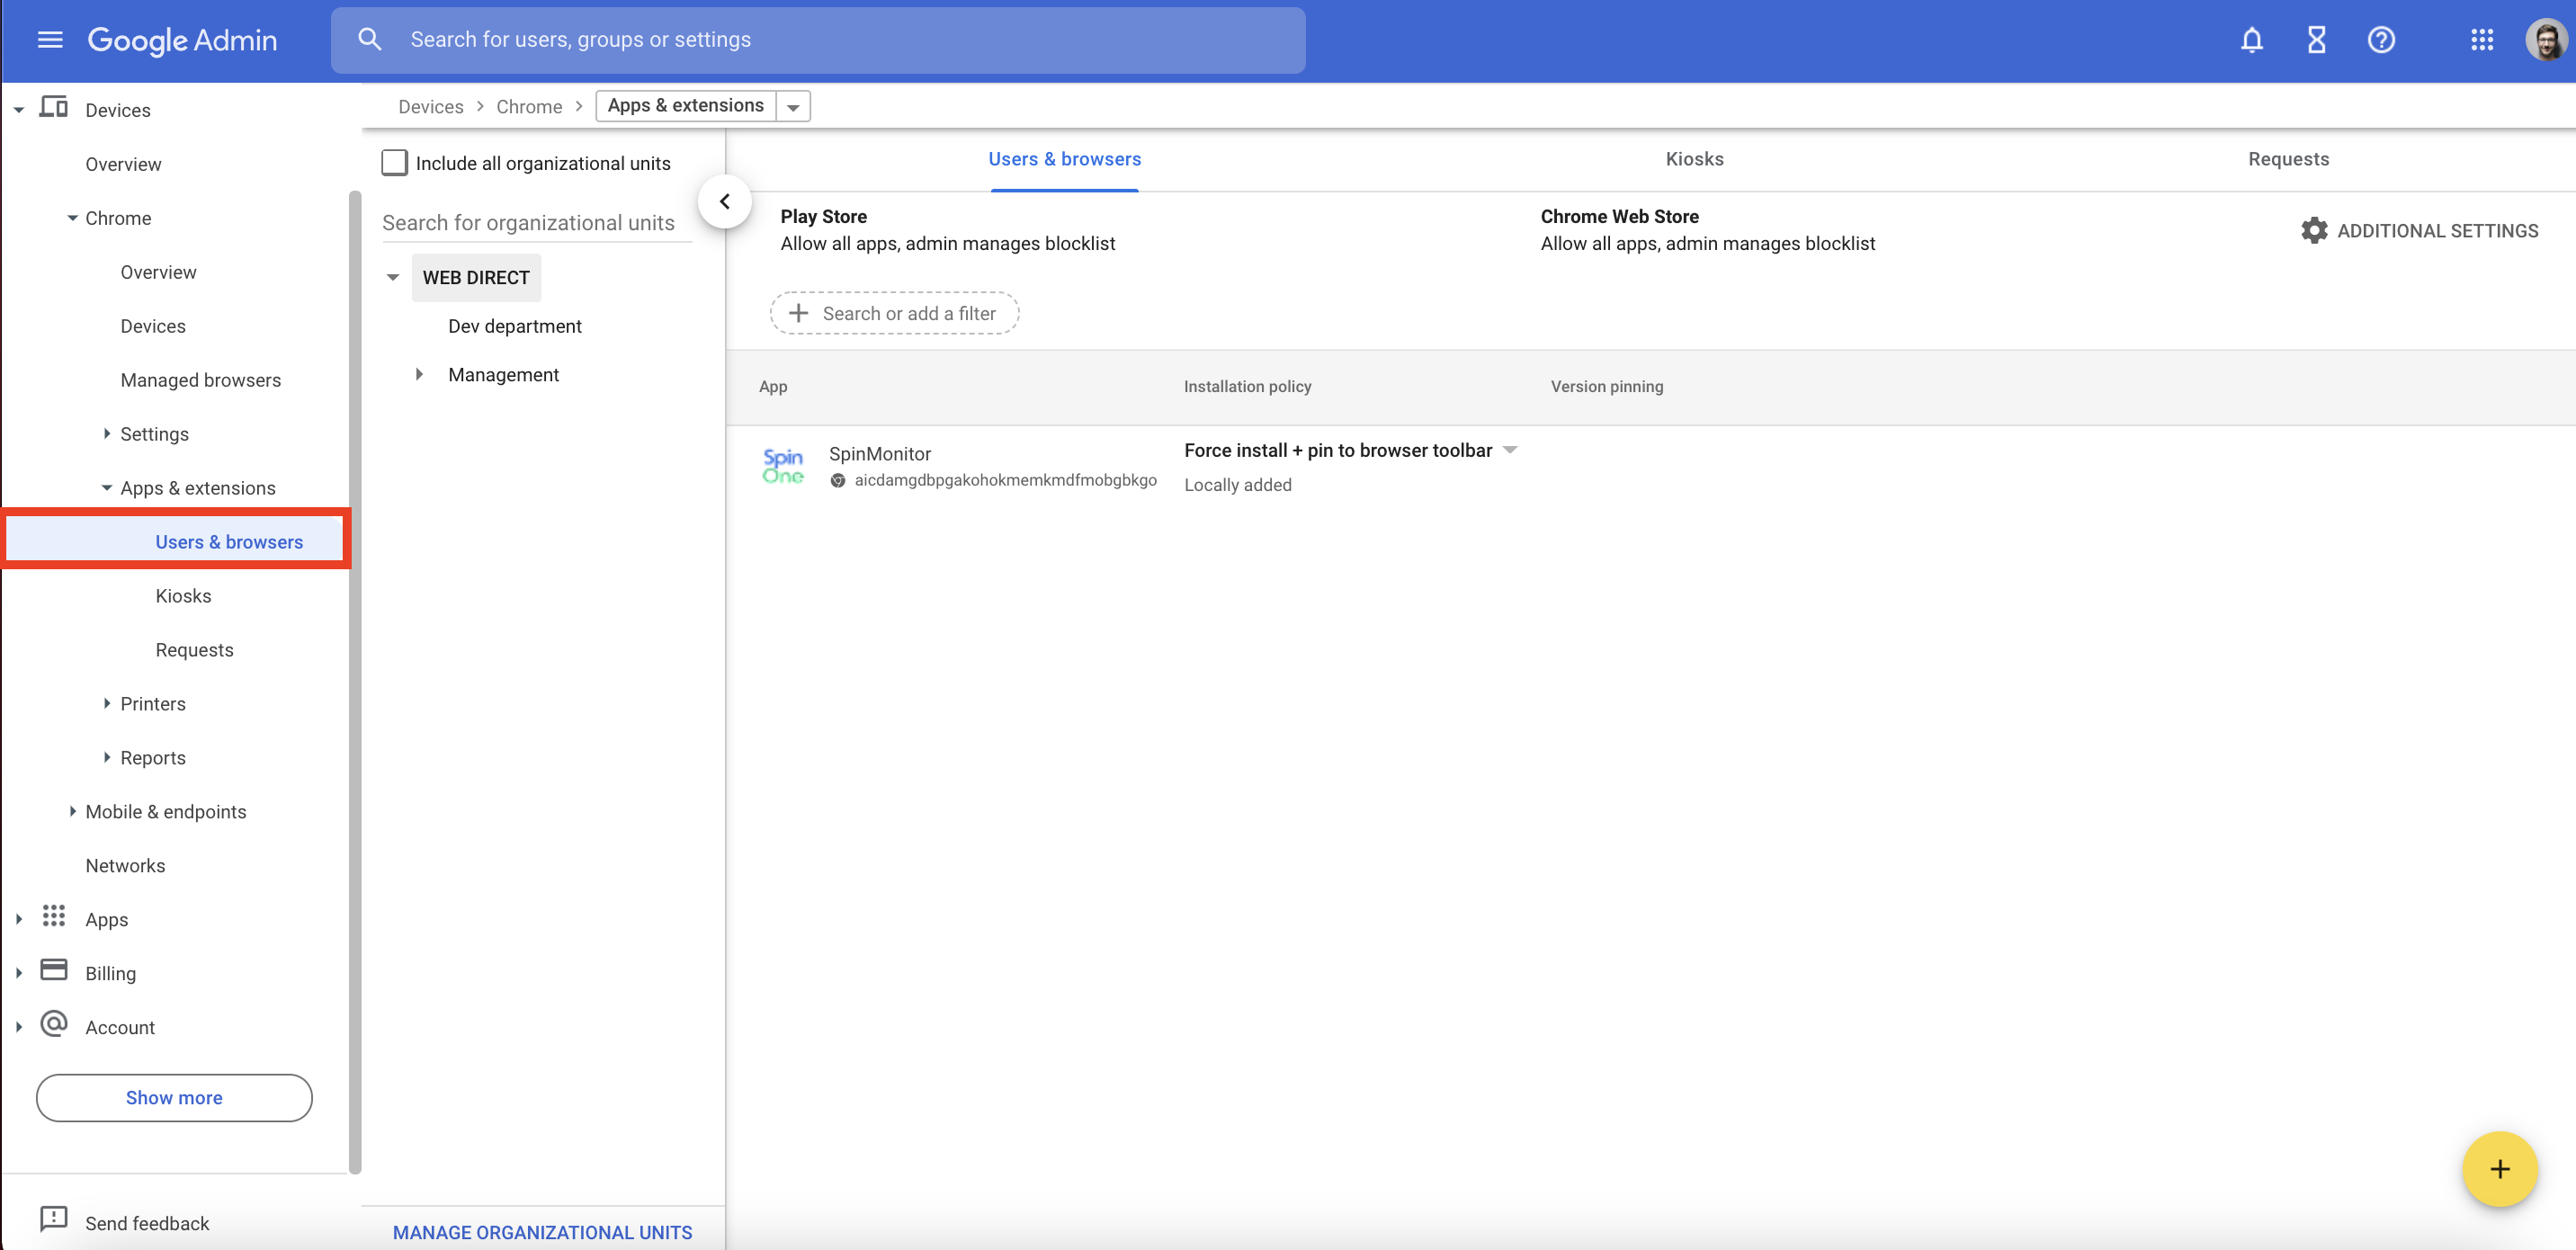Click the Installation policy column header
The height and width of the screenshot is (1250, 2576).
(x=1247, y=386)
